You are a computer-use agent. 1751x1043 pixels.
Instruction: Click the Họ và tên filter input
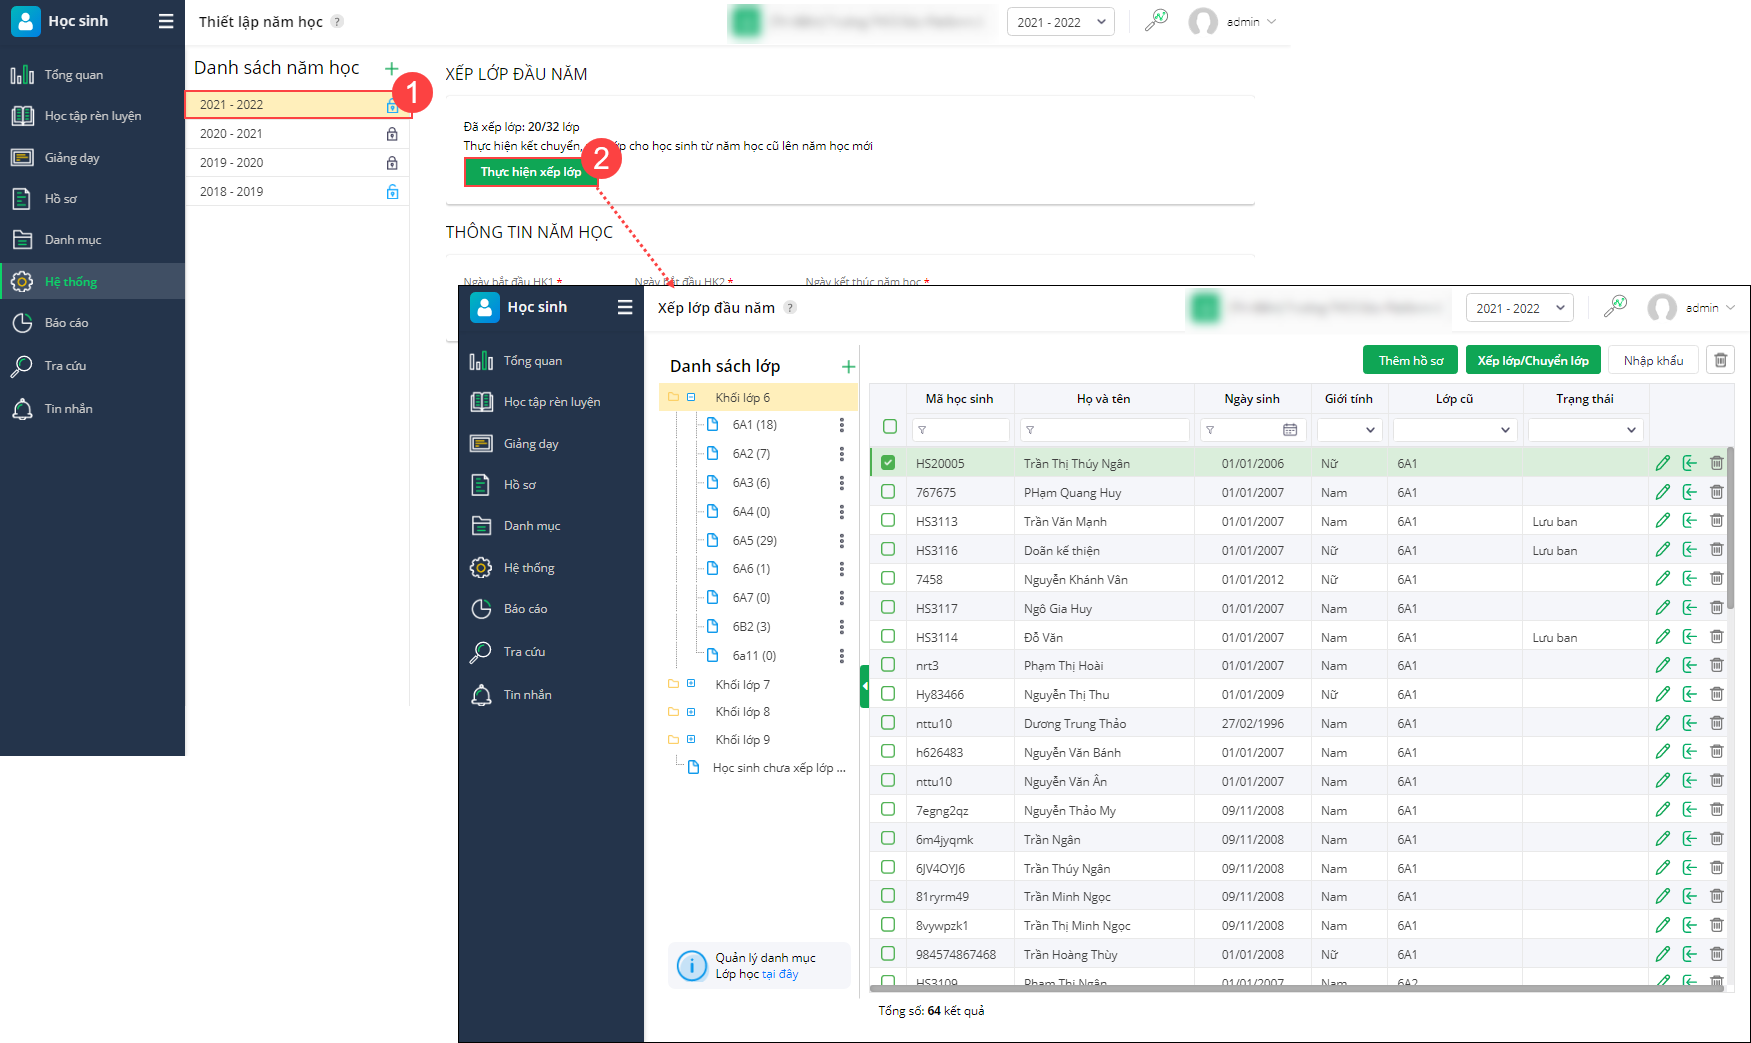1104,430
